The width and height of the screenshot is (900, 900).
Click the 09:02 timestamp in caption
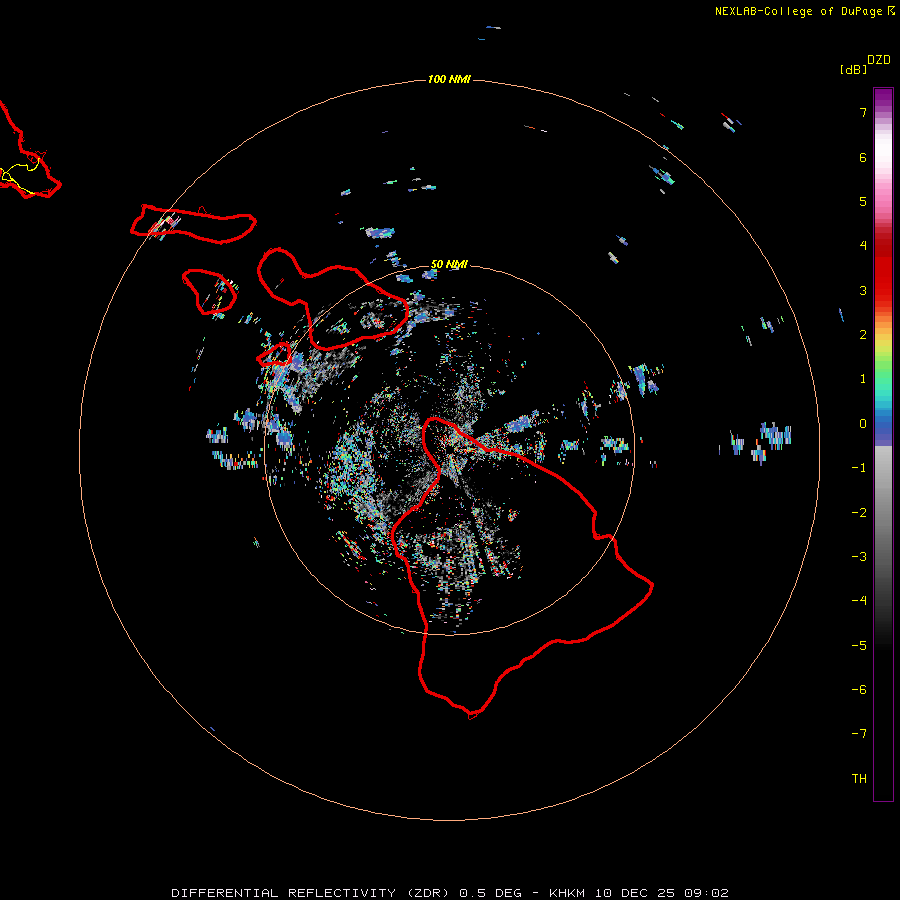[707, 893]
